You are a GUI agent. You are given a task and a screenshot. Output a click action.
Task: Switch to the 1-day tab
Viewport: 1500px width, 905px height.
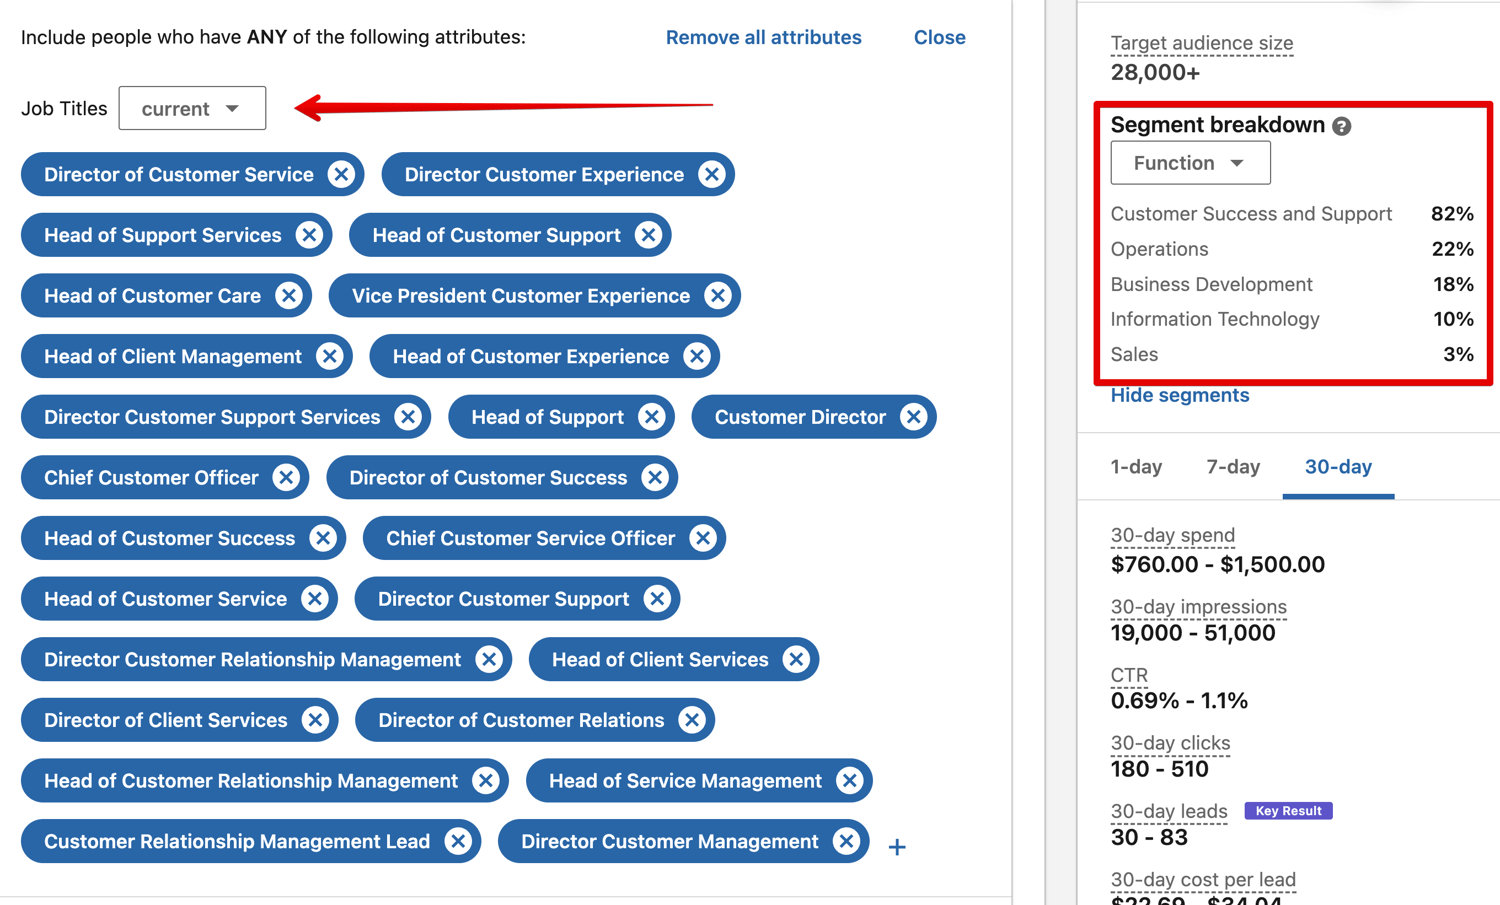tap(1136, 467)
